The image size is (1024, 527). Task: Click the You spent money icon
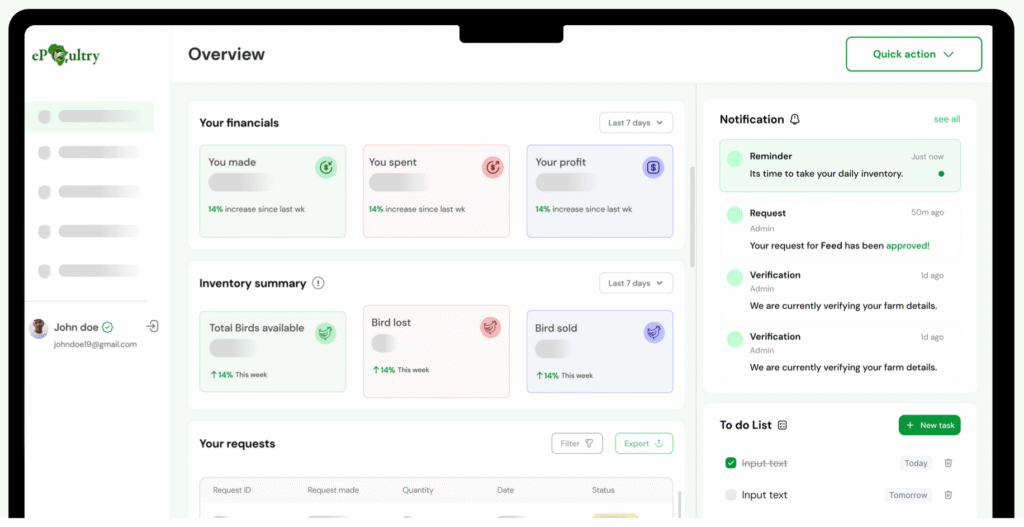click(492, 167)
